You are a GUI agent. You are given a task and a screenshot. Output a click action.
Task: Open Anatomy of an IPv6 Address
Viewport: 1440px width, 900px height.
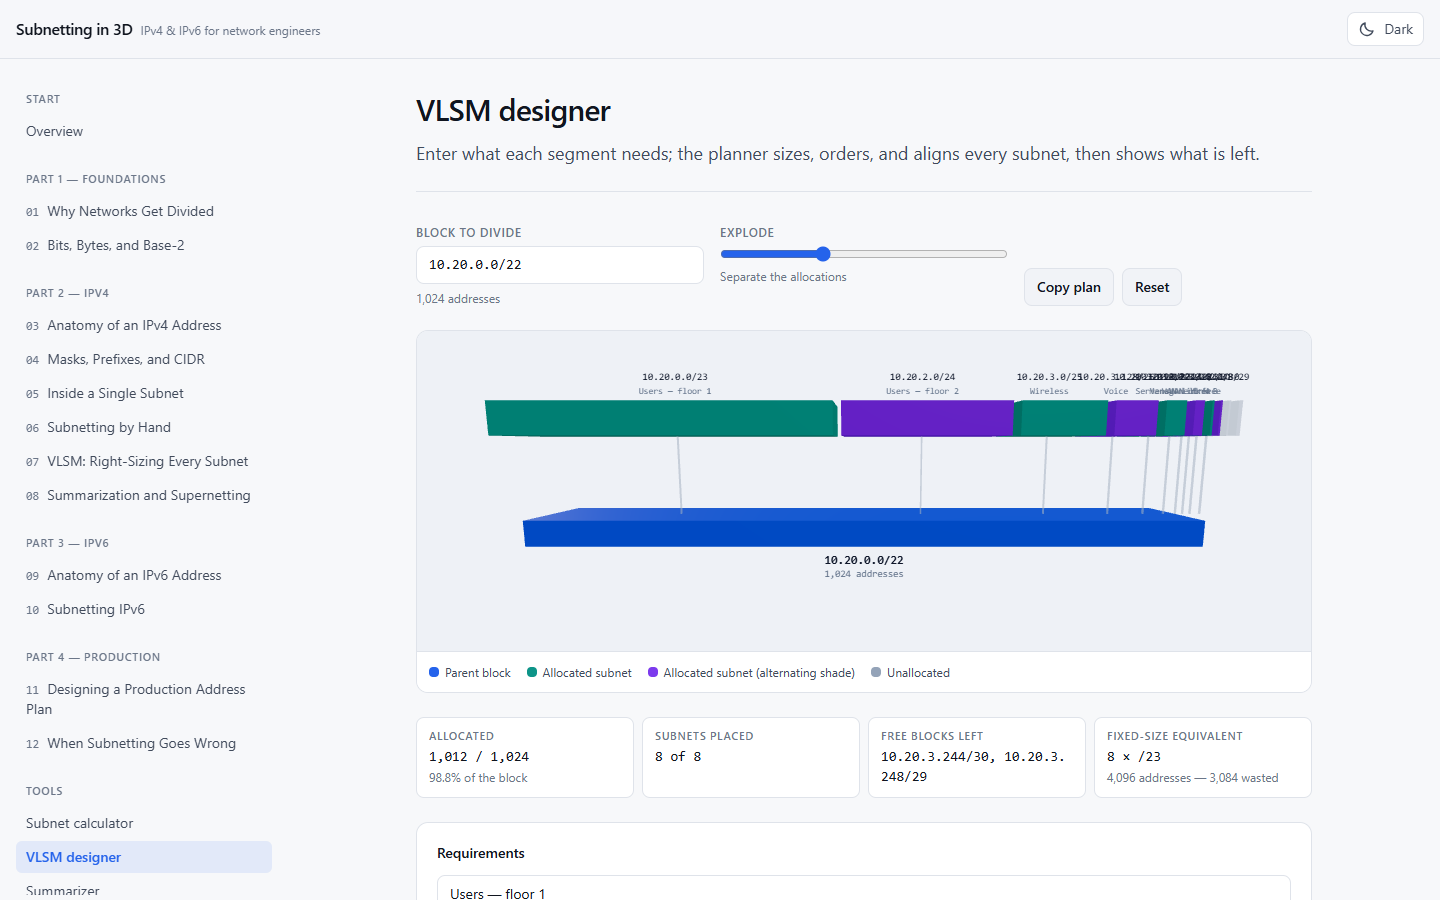[x=144, y=575]
